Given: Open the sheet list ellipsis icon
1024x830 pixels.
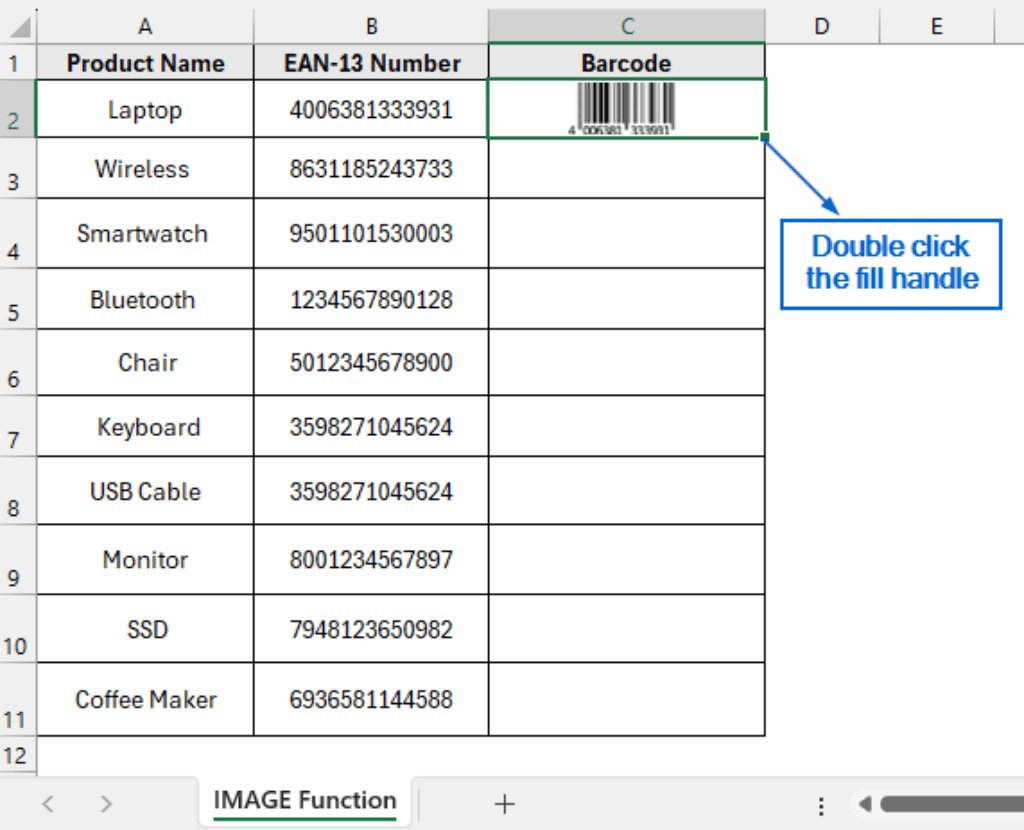Looking at the screenshot, I should tap(820, 803).
